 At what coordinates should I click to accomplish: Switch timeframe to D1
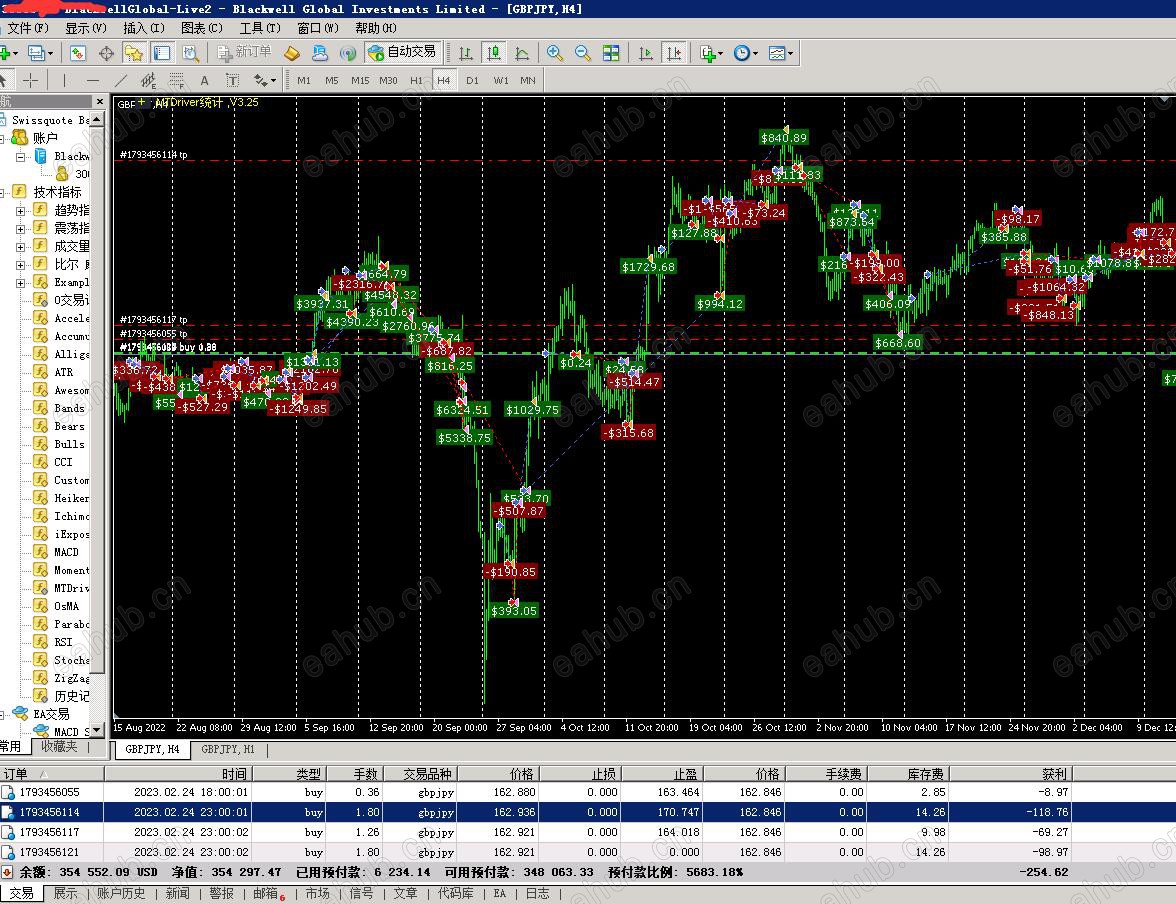pyautogui.click(x=472, y=80)
